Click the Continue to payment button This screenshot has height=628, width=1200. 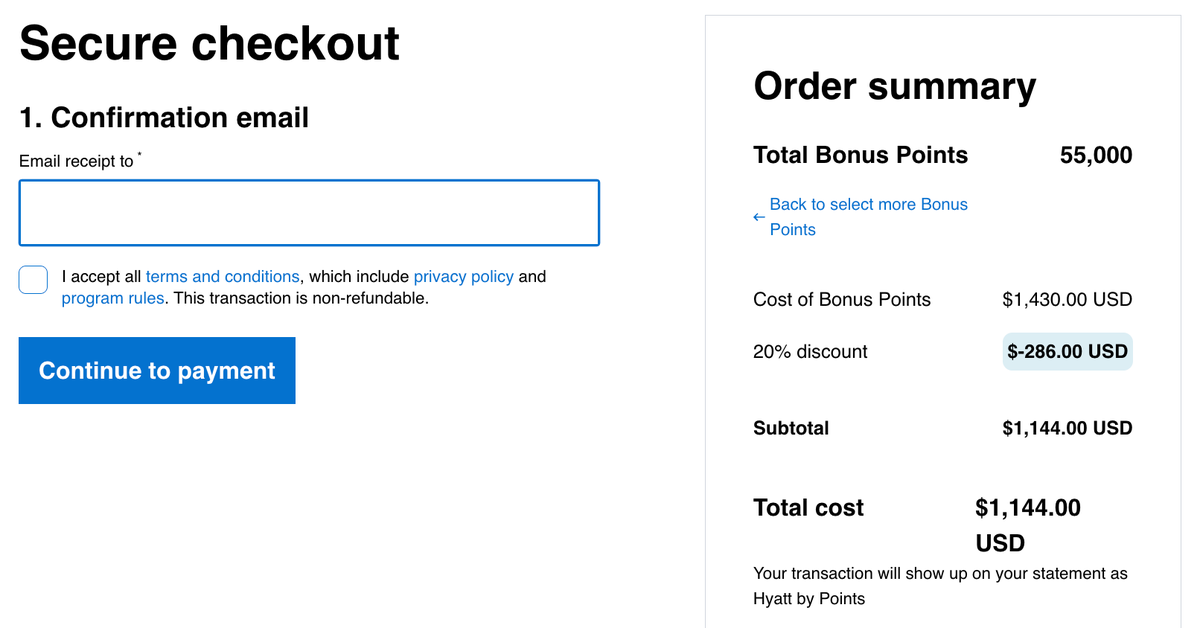(x=156, y=370)
